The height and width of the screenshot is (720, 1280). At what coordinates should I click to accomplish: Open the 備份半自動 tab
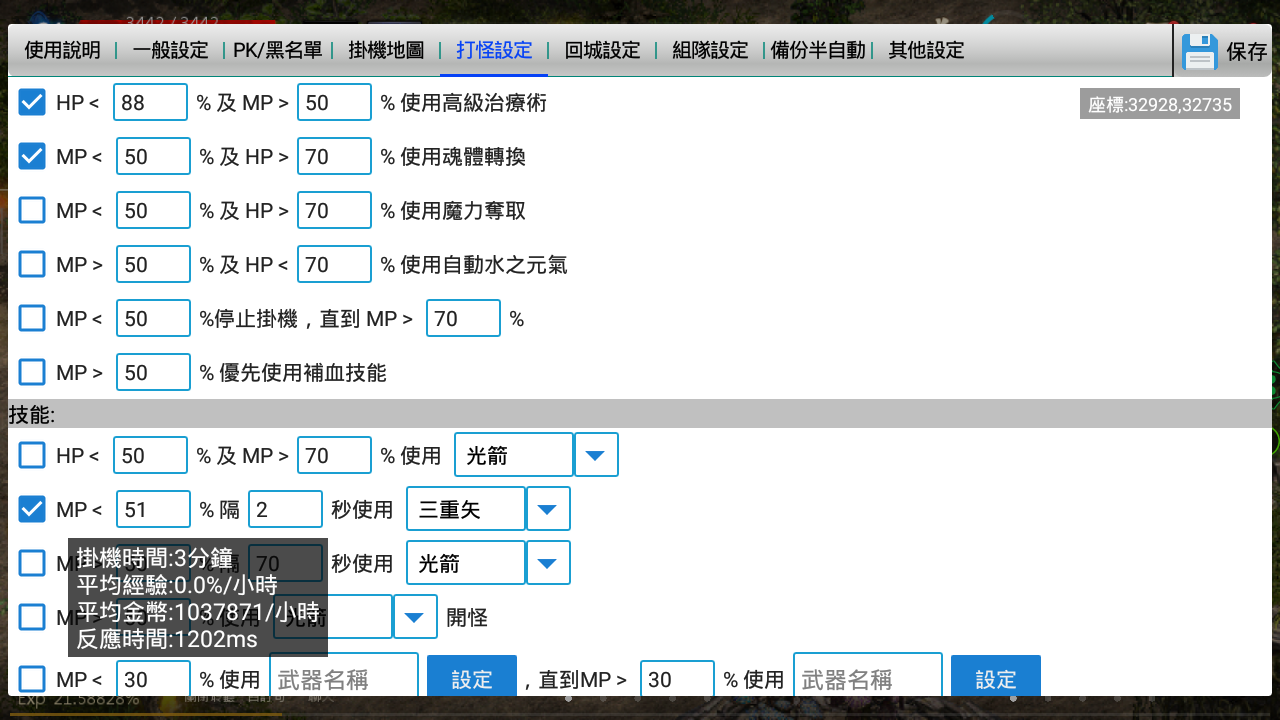click(x=818, y=50)
